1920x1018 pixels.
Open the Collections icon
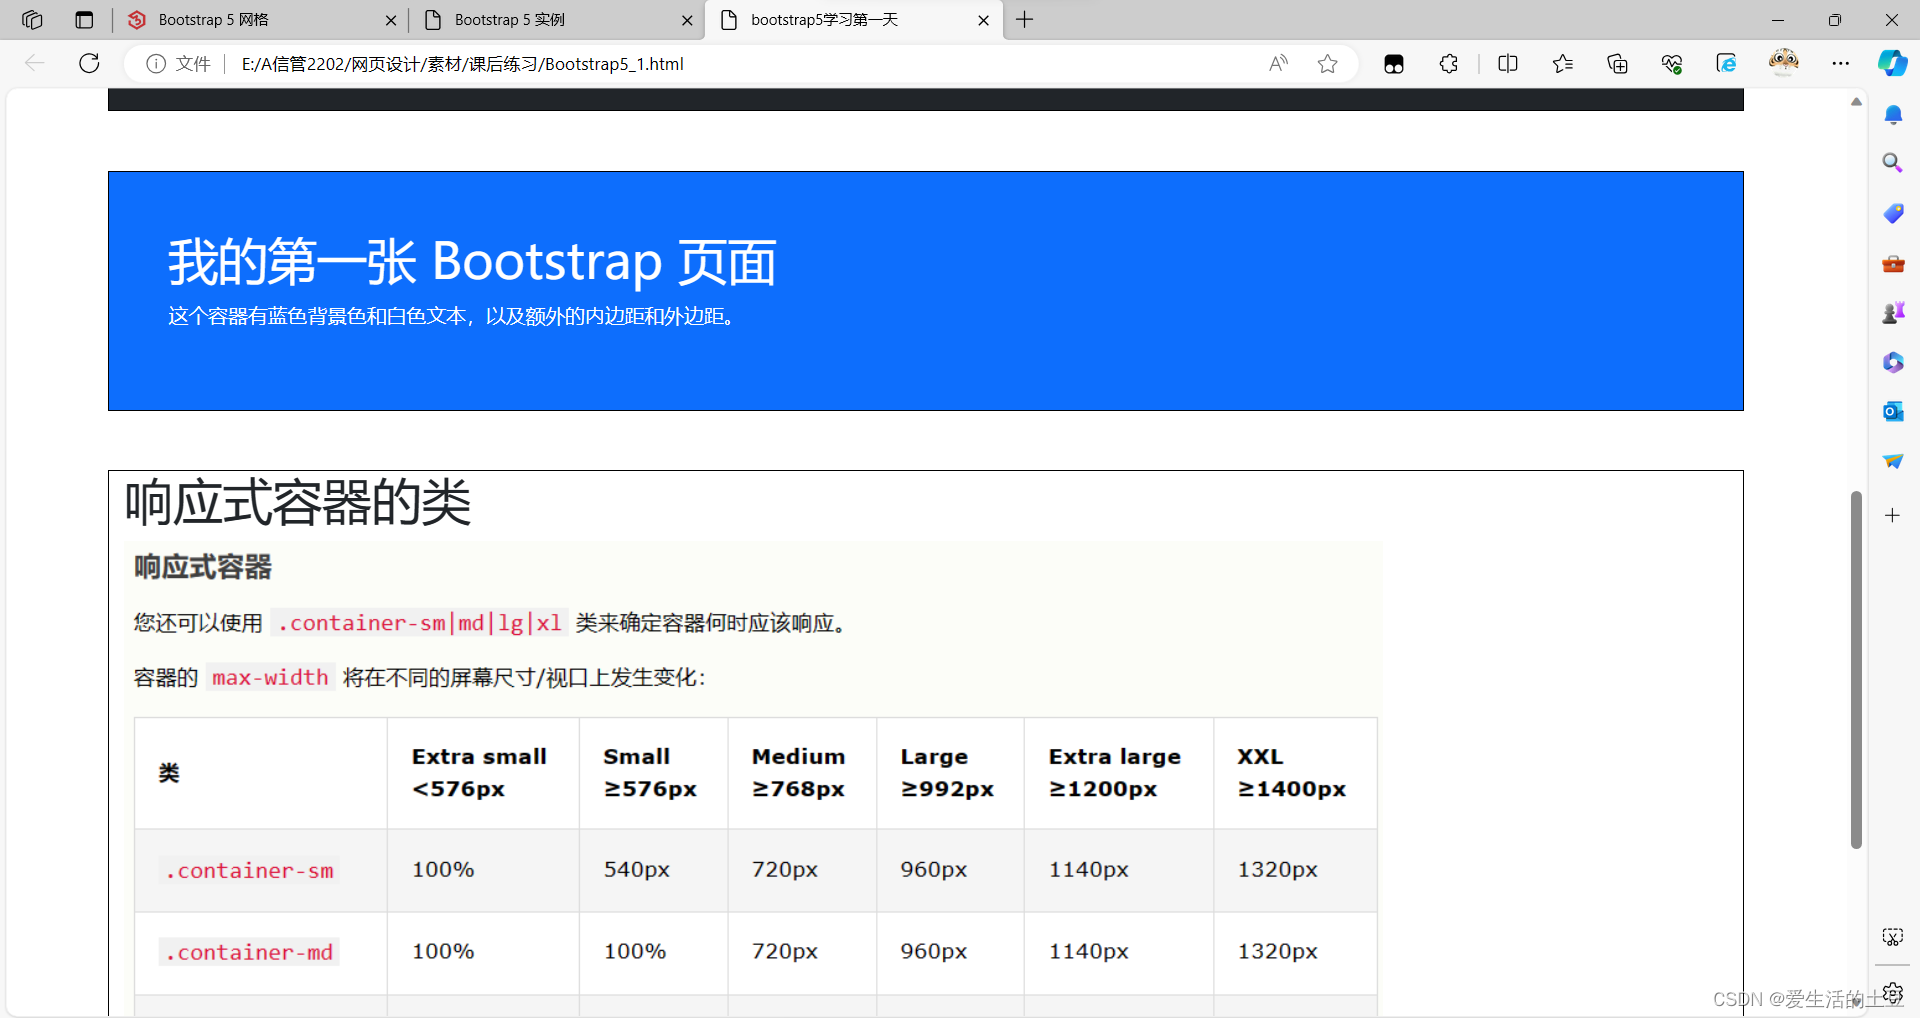point(1617,64)
